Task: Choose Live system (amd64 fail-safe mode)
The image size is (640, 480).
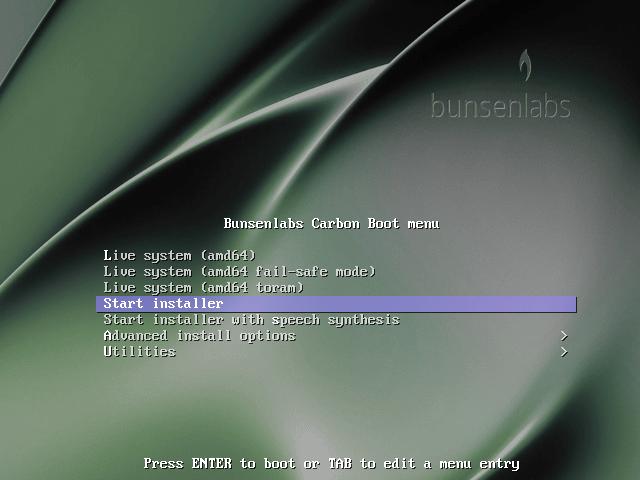Action: point(239,272)
